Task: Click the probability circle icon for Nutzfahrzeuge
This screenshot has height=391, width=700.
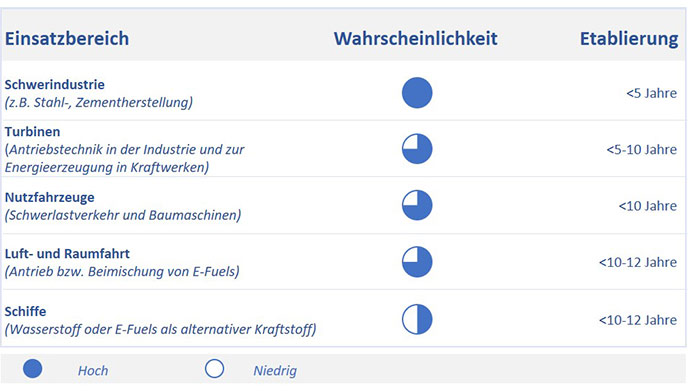Action: click(417, 205)
